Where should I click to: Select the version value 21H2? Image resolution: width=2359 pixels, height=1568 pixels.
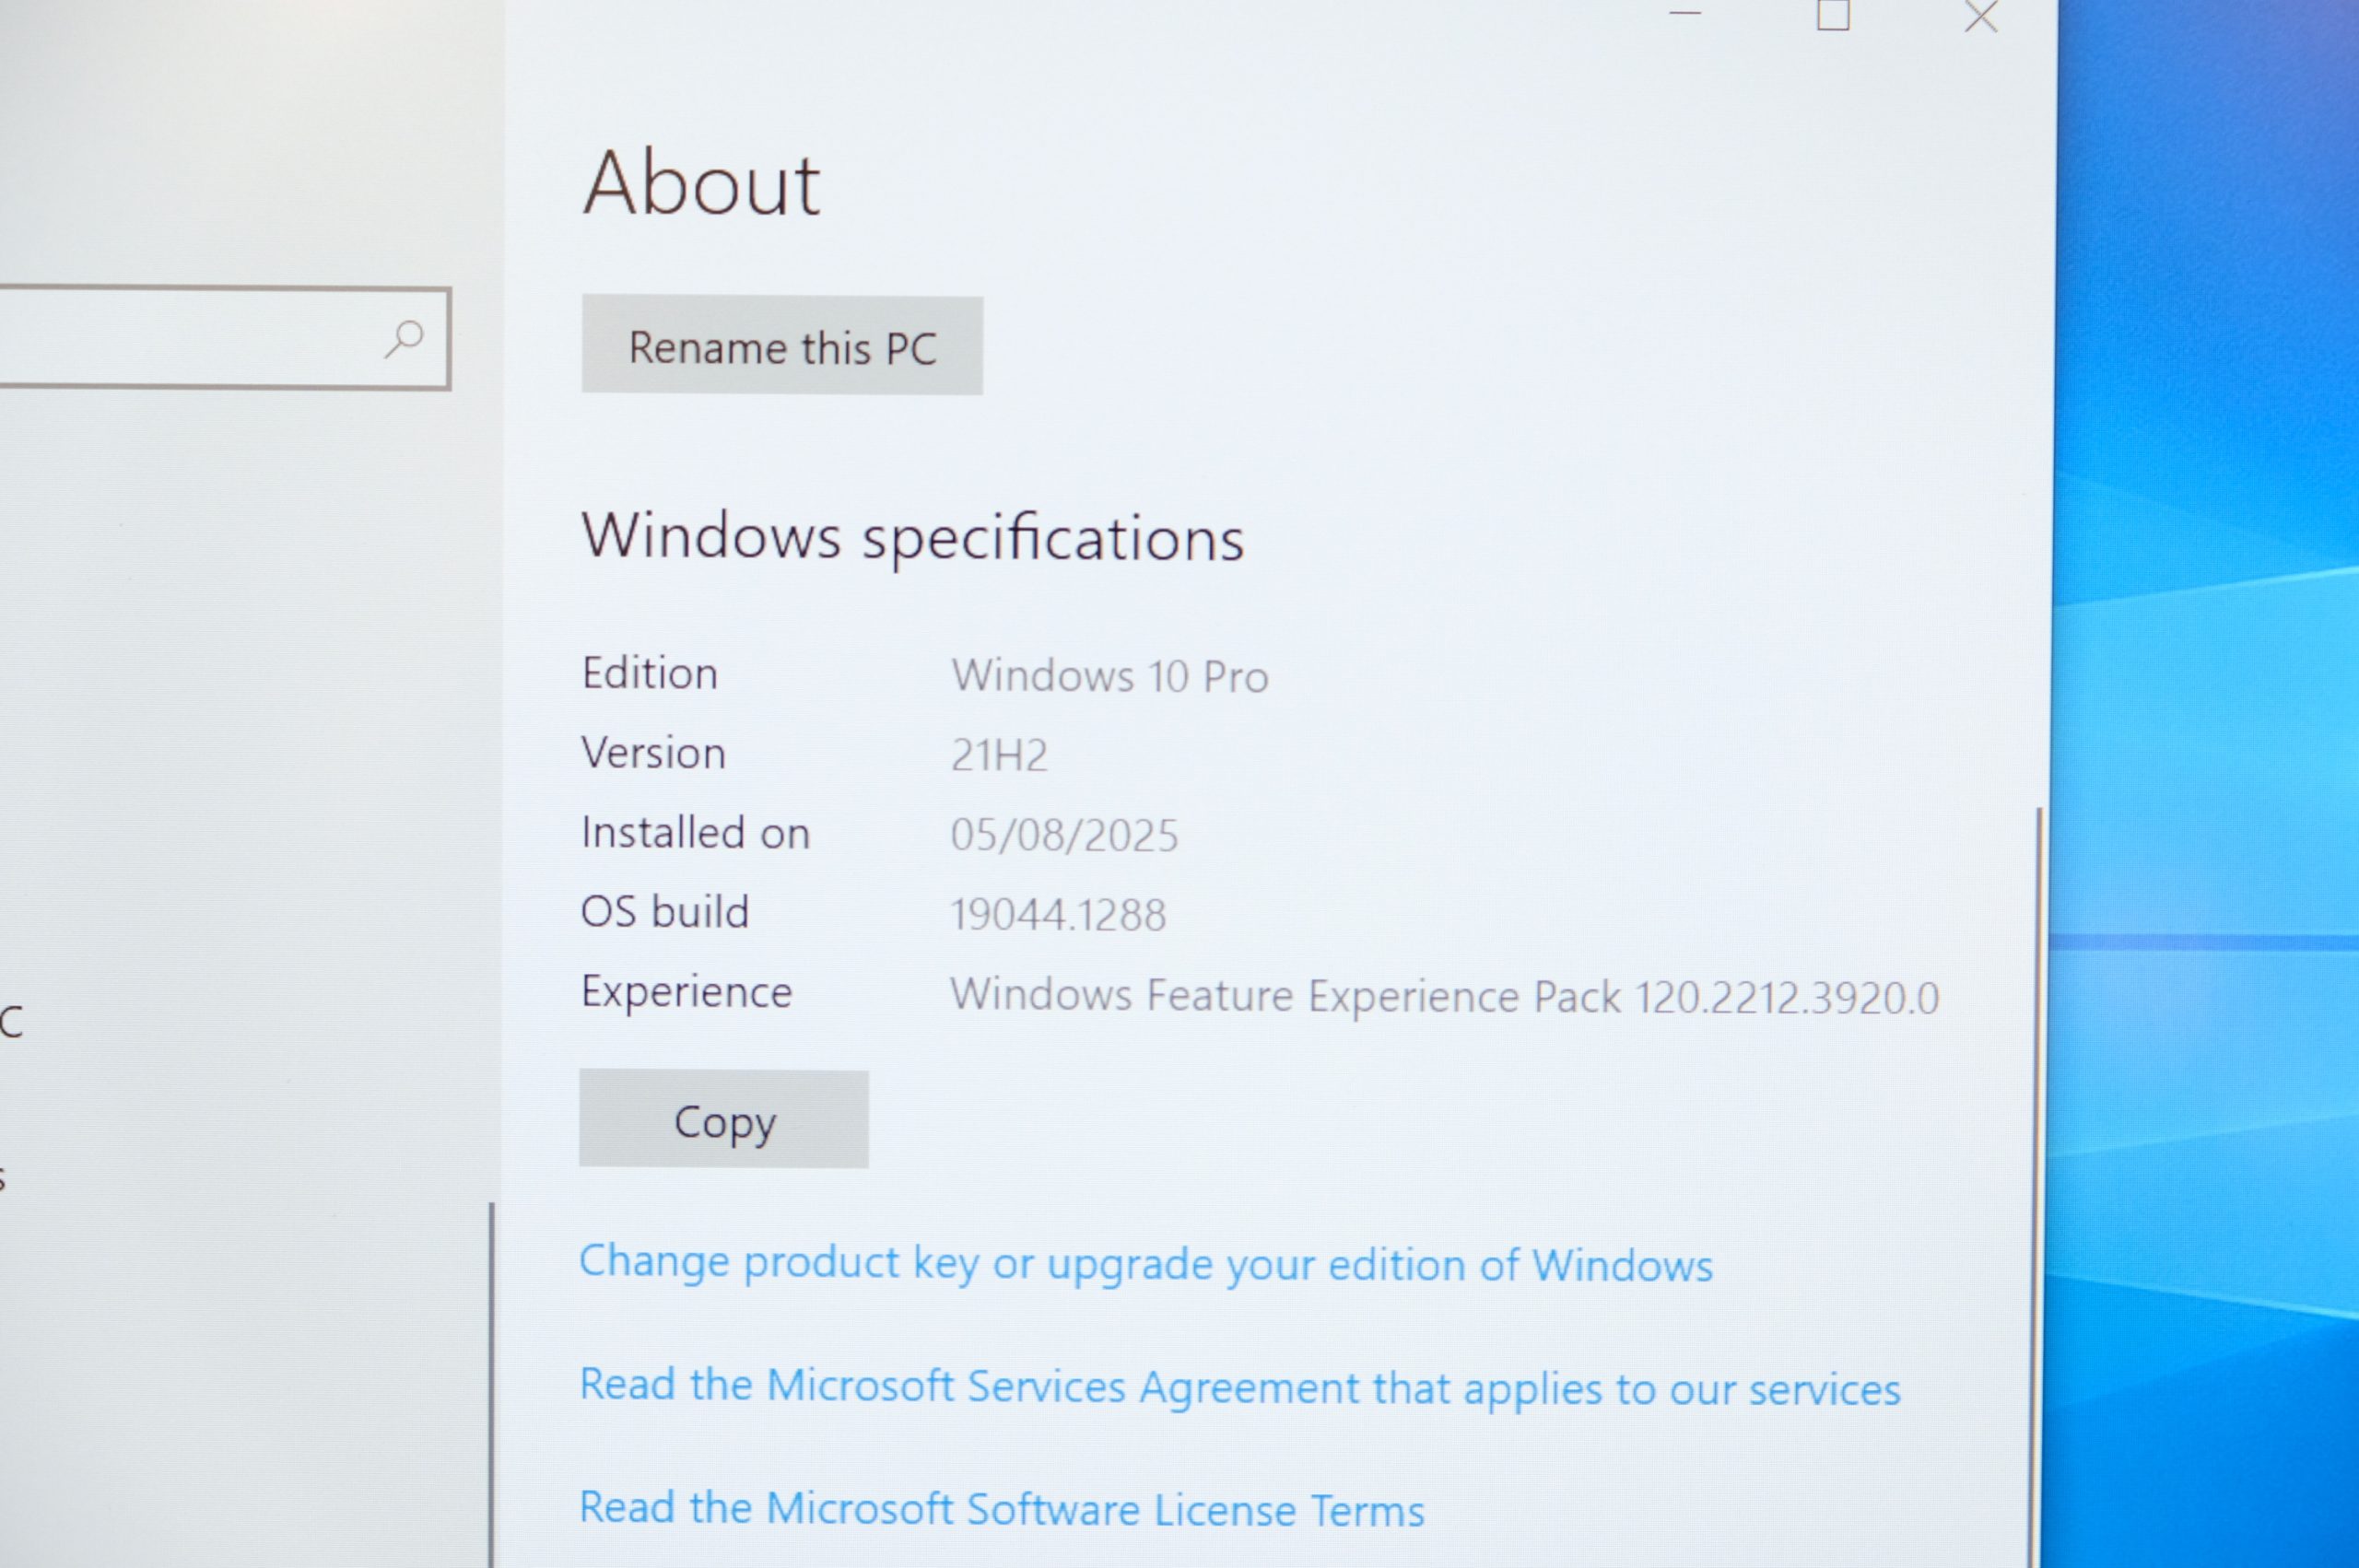[x=999, y=755]
